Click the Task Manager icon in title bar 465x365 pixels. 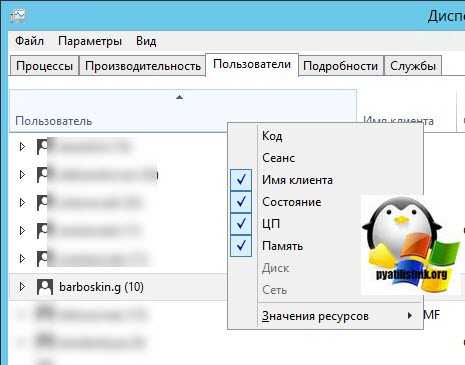[x=17, y=15]
